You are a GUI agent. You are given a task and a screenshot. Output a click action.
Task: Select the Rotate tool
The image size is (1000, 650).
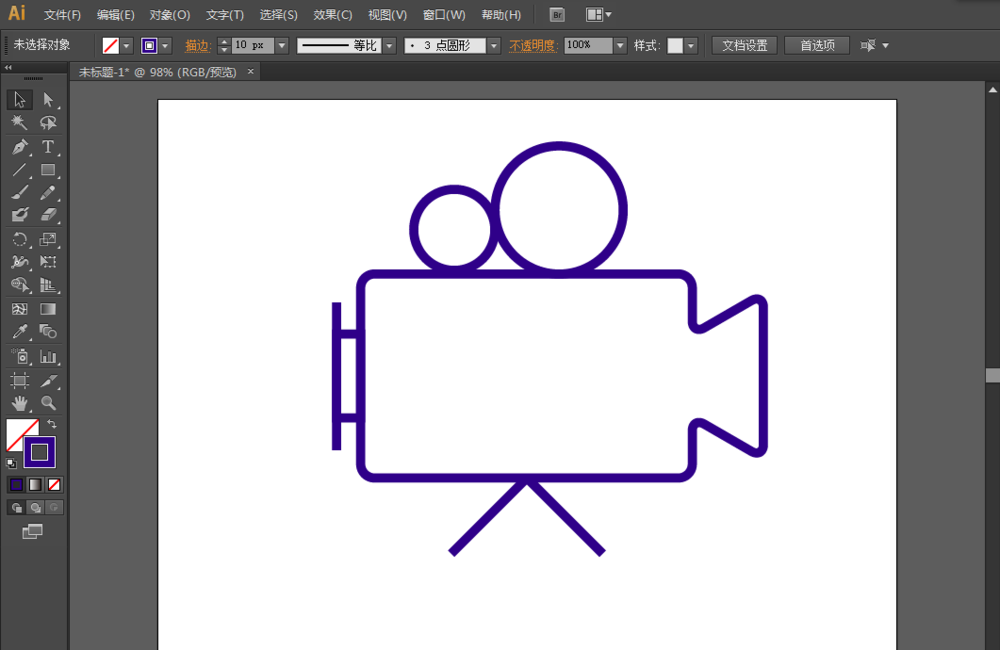[x=19, y=239]
